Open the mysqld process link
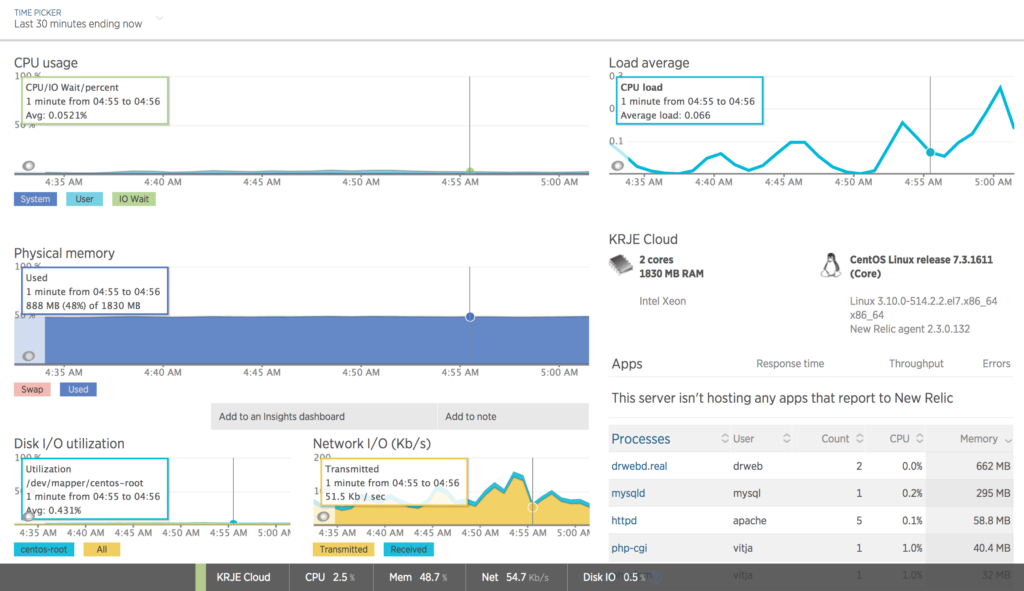 point(628,493)
